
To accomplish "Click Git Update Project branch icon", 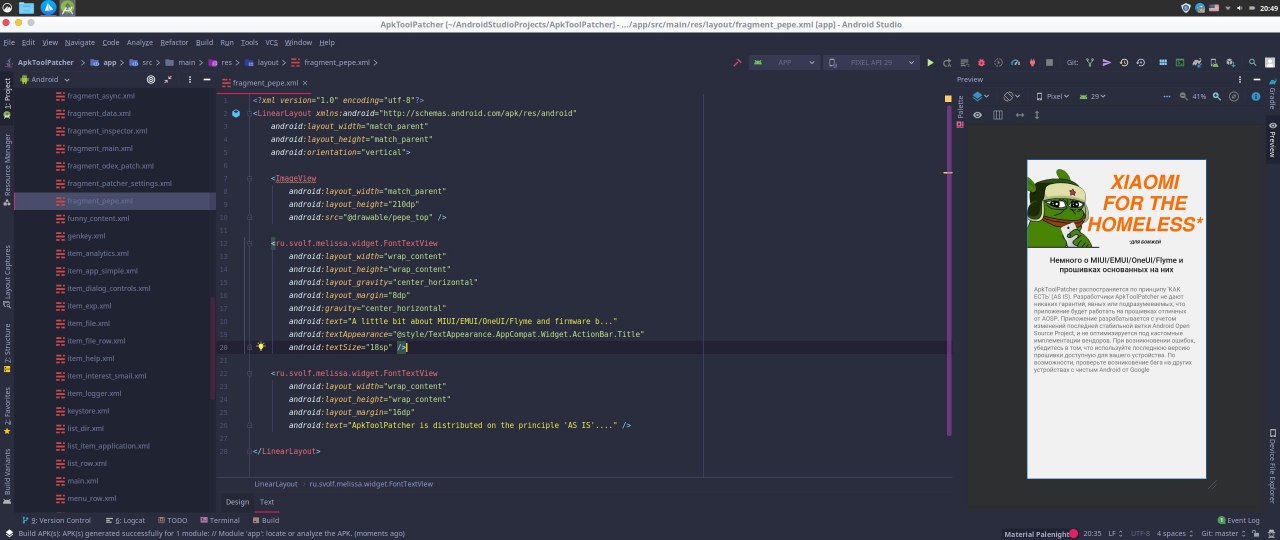I will coord(1091,62).
